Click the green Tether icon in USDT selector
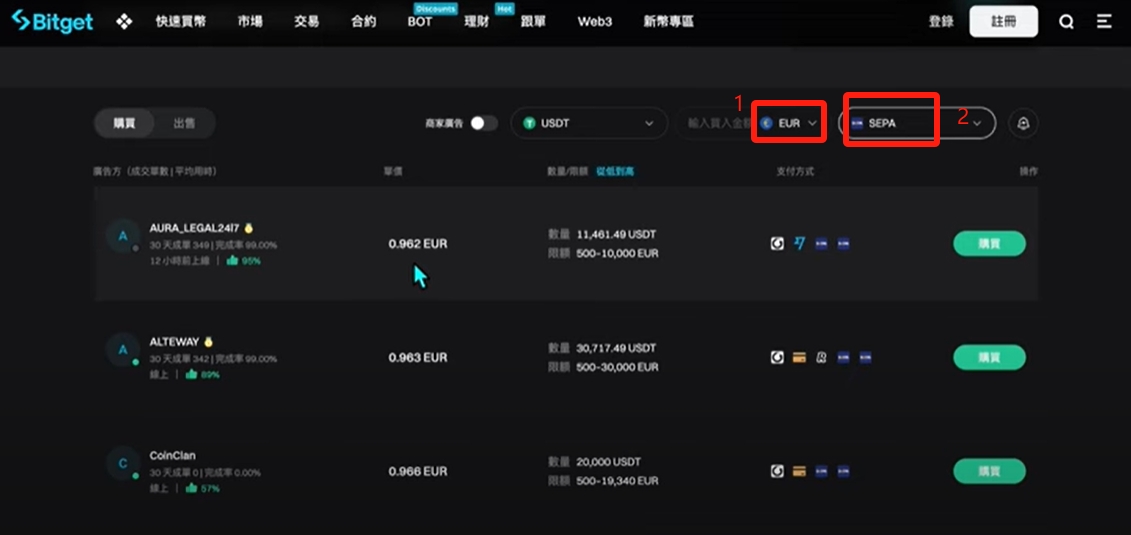Viewport: 1131px width, 535px height. click(x=530, y=123)
